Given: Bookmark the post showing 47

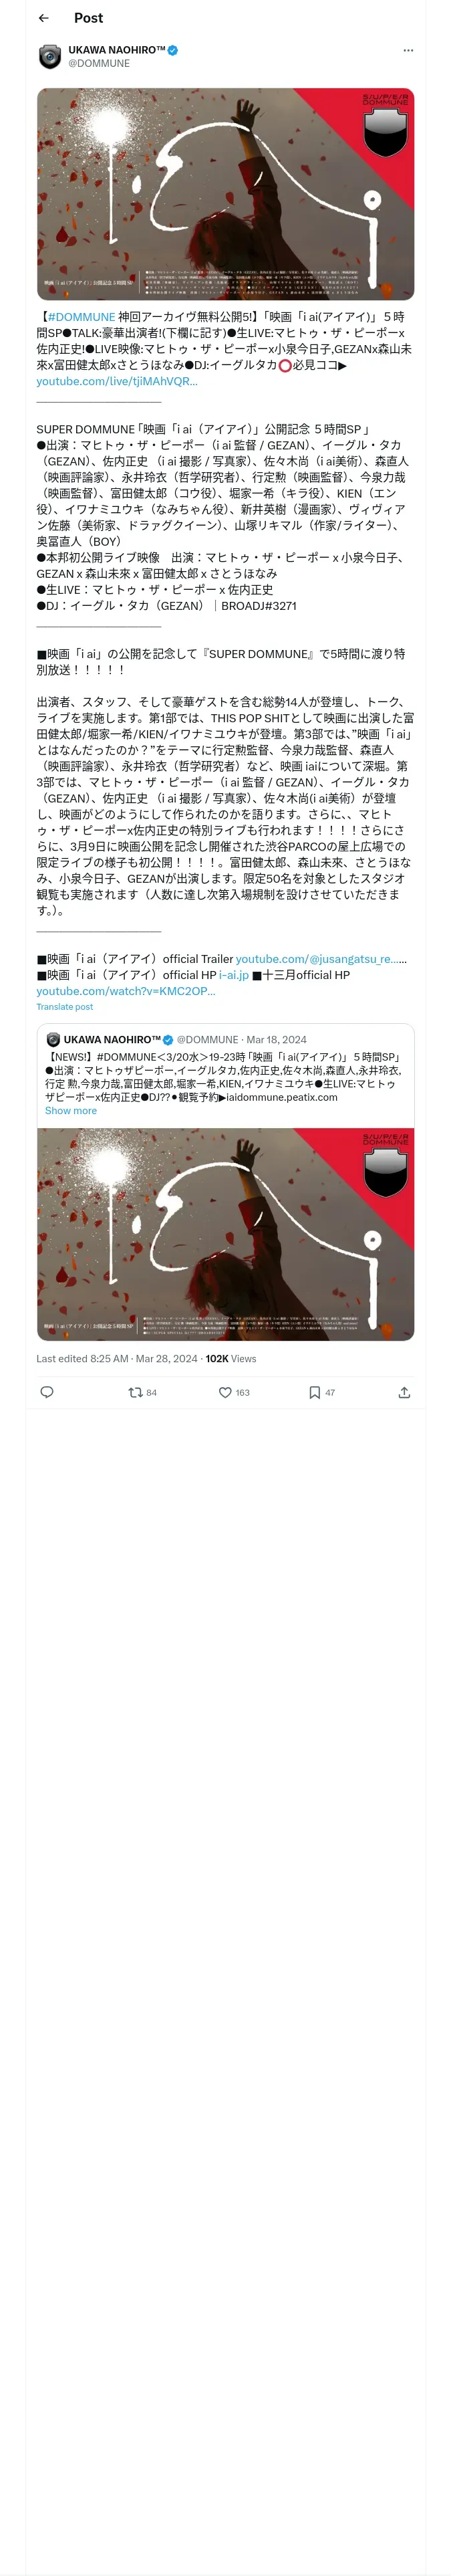Looking at the screenshot, I should click(x=322, y=1392).
